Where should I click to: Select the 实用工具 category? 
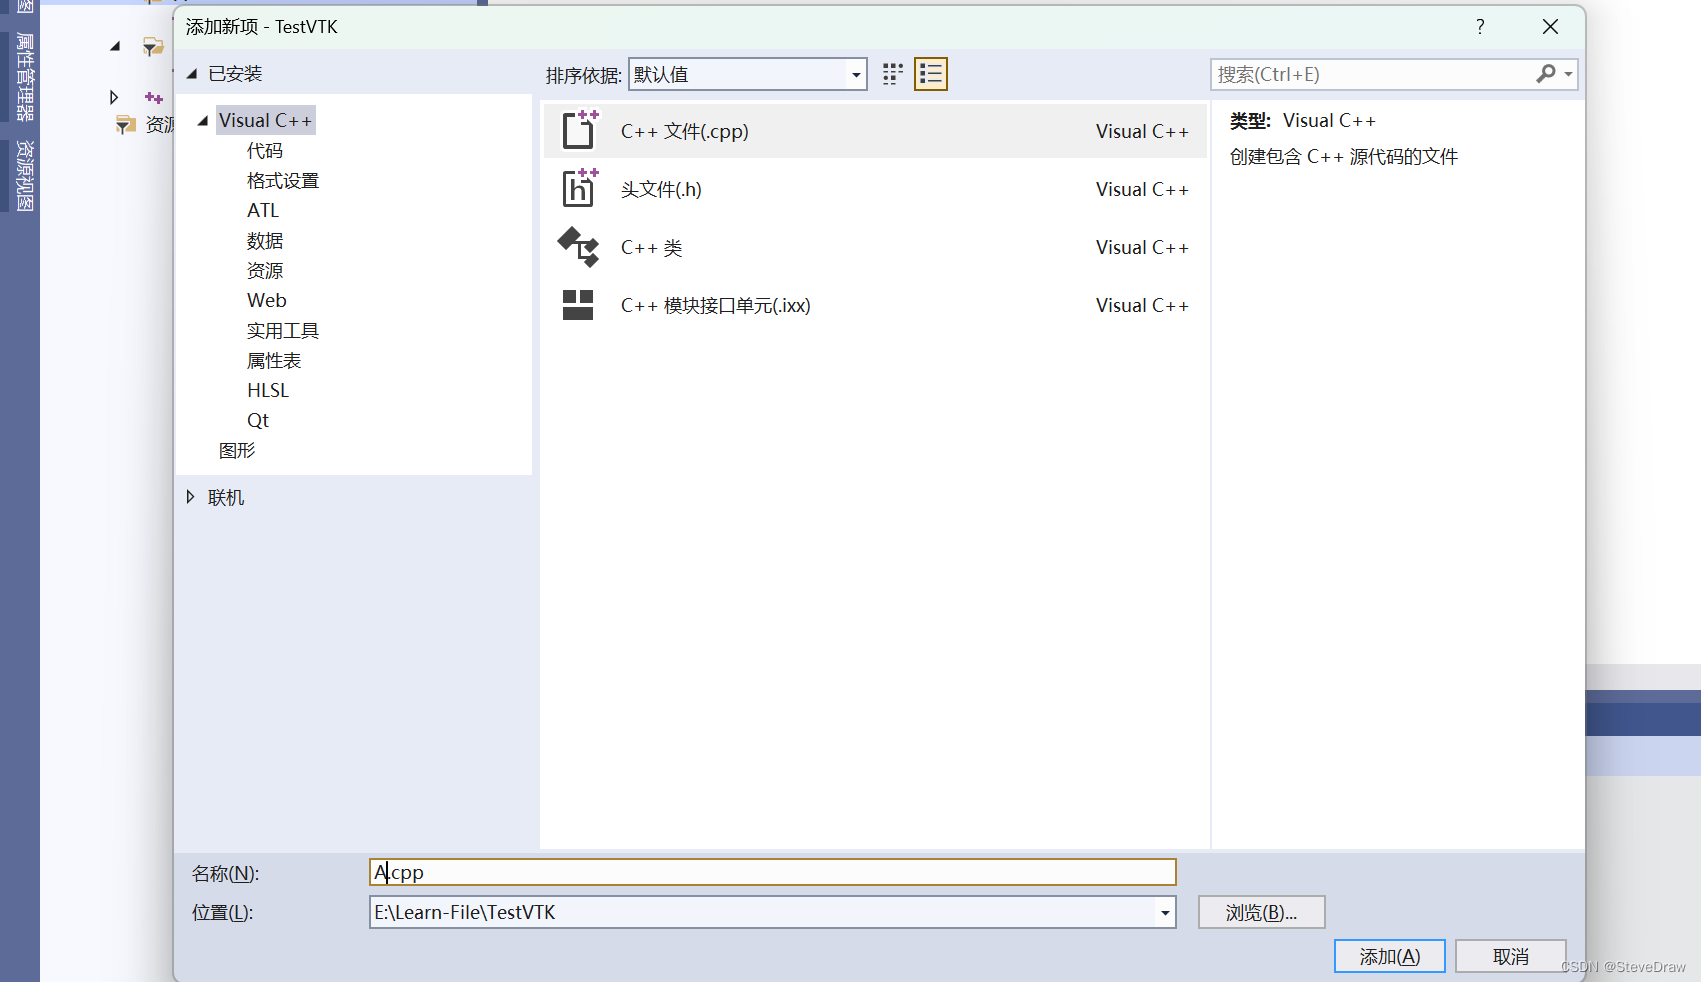pos(283,331)
